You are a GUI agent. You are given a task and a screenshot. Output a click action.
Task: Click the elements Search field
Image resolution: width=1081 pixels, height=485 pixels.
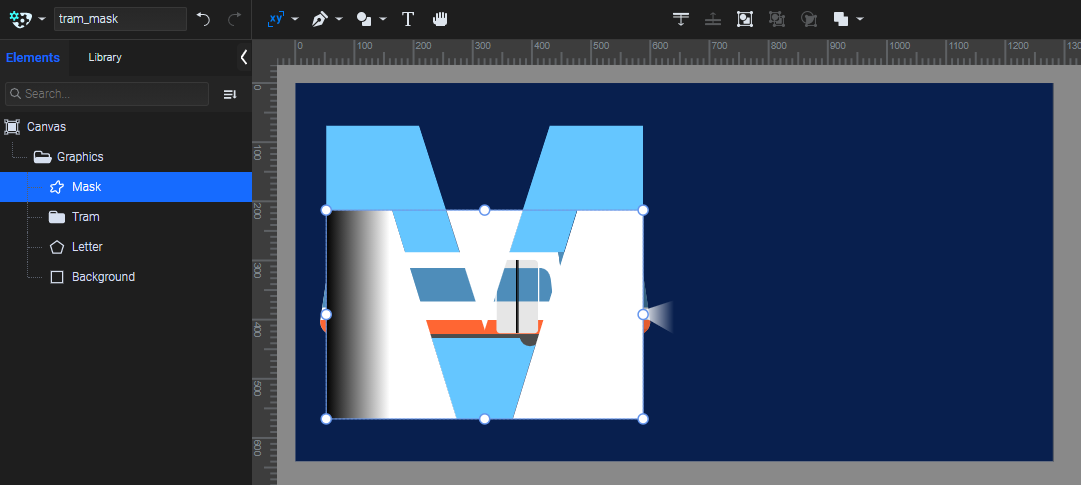(x=107, y=94)
